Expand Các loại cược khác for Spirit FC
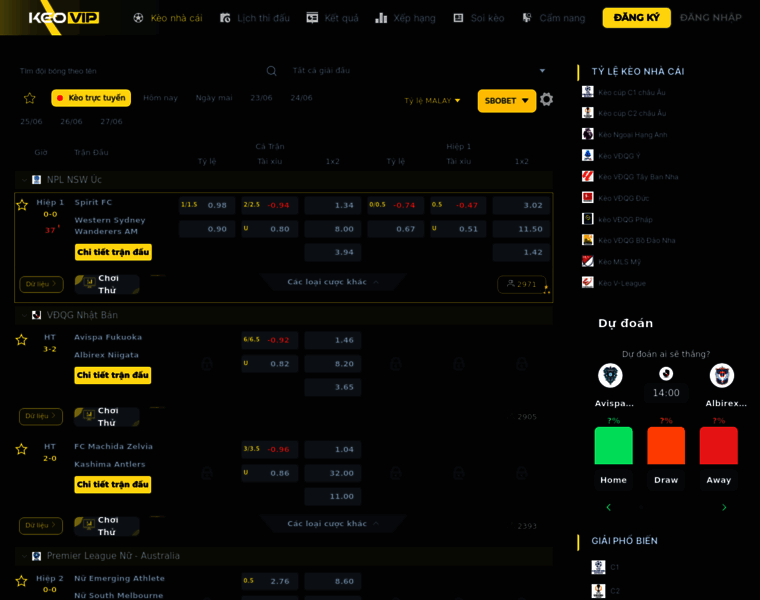Screen dimensions: 760x600 [332, 282]
